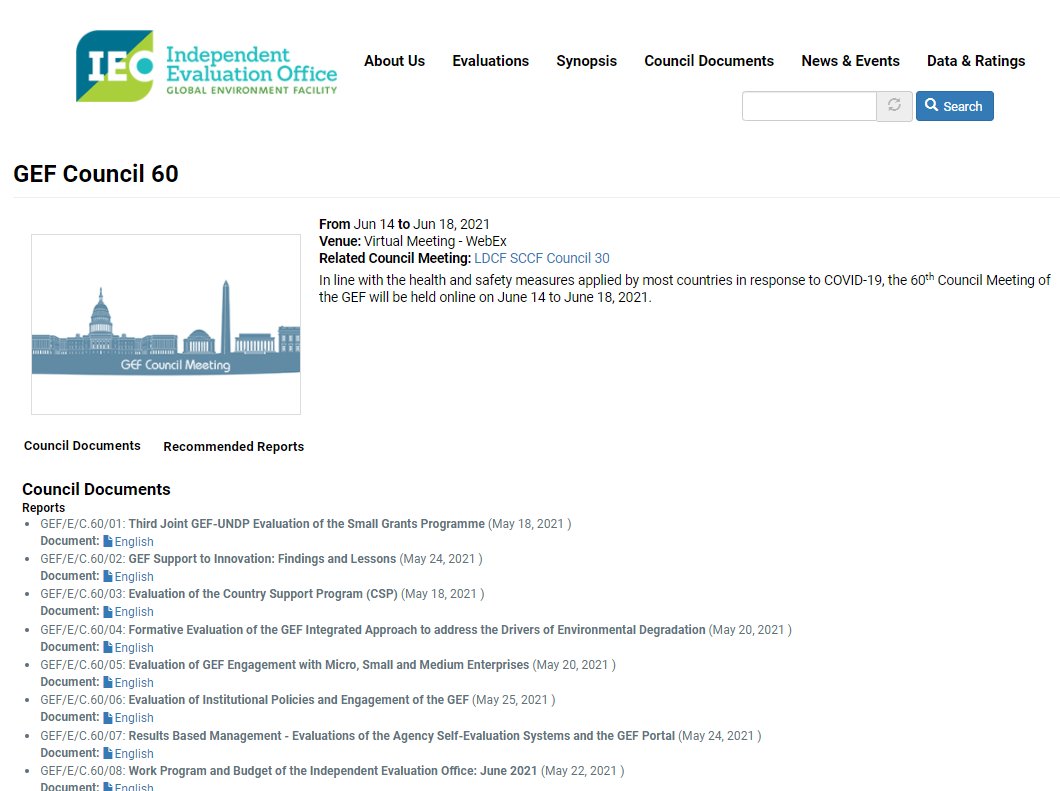1060x791 pixels.
Task: Click Evaluation of Institutional Policies title
Action: click(x=298, y=700)
